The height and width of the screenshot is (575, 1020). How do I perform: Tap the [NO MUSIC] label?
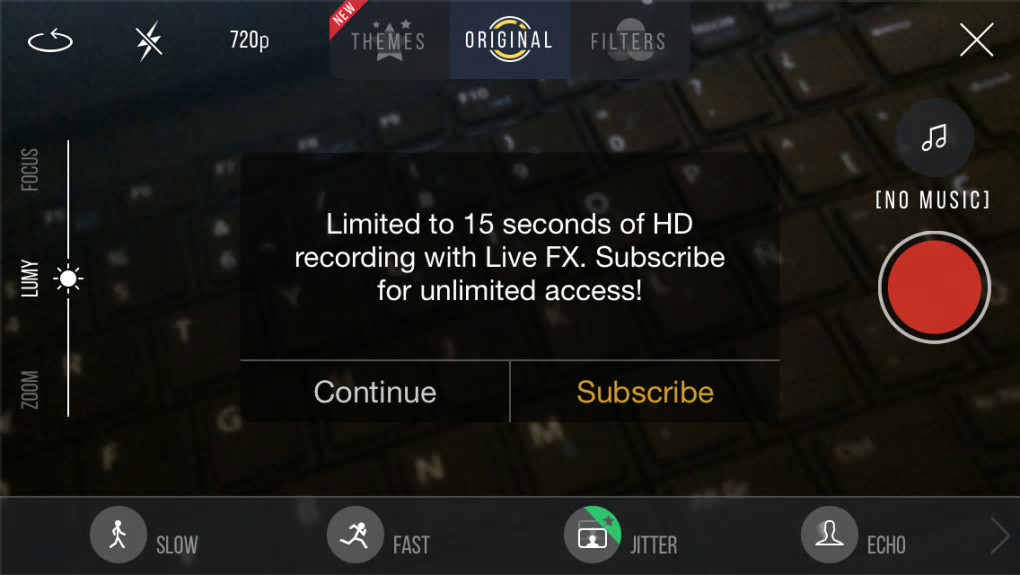tap(933, 200)
